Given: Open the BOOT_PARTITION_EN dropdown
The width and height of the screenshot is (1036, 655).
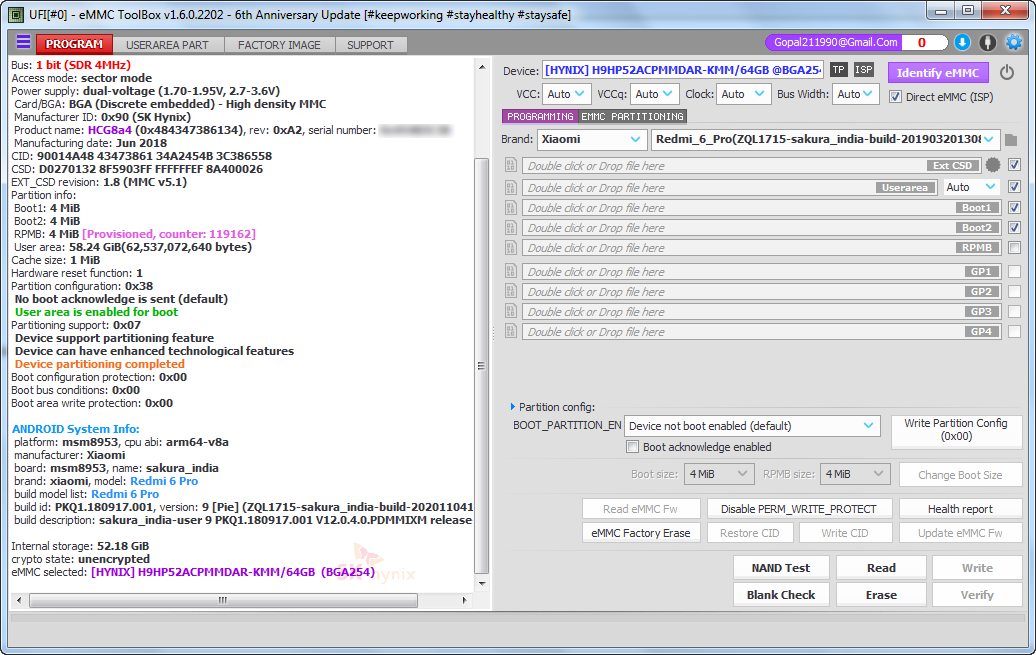Looking at the screenshot, I should point(752,426).
